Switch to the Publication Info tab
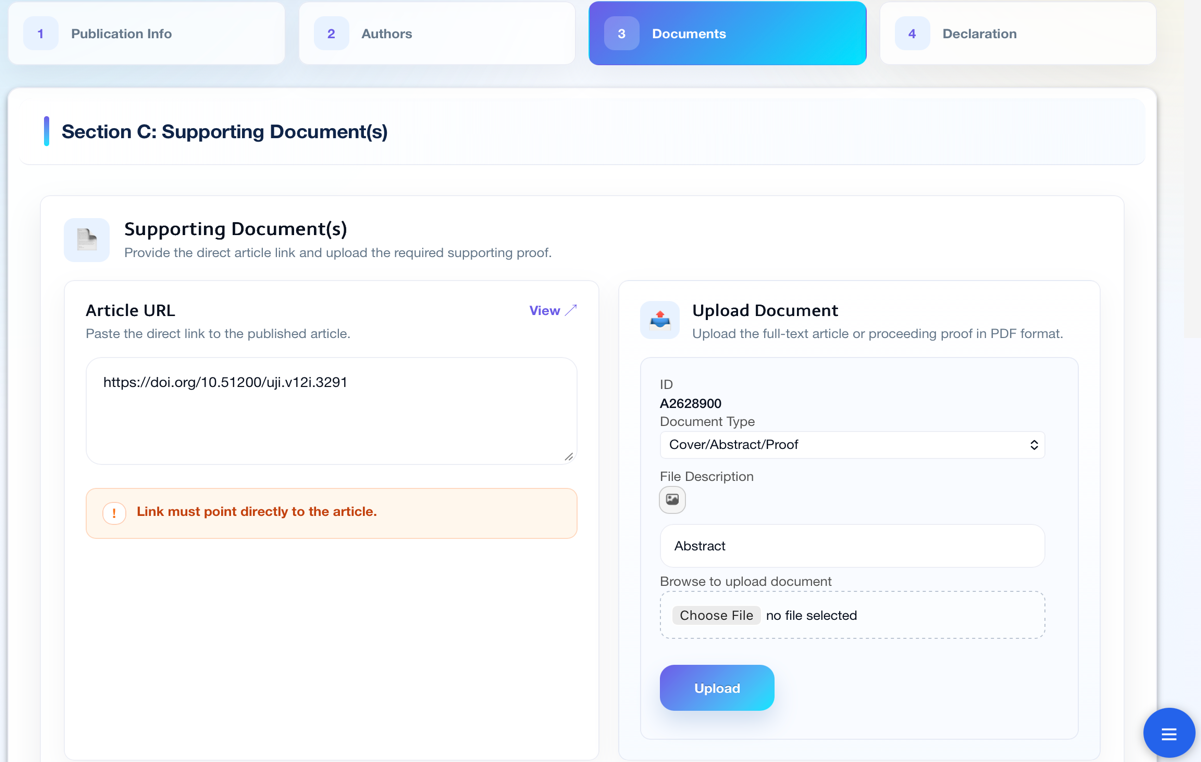The height and width of the screenshot is (762, 1201). pos(147,34)
